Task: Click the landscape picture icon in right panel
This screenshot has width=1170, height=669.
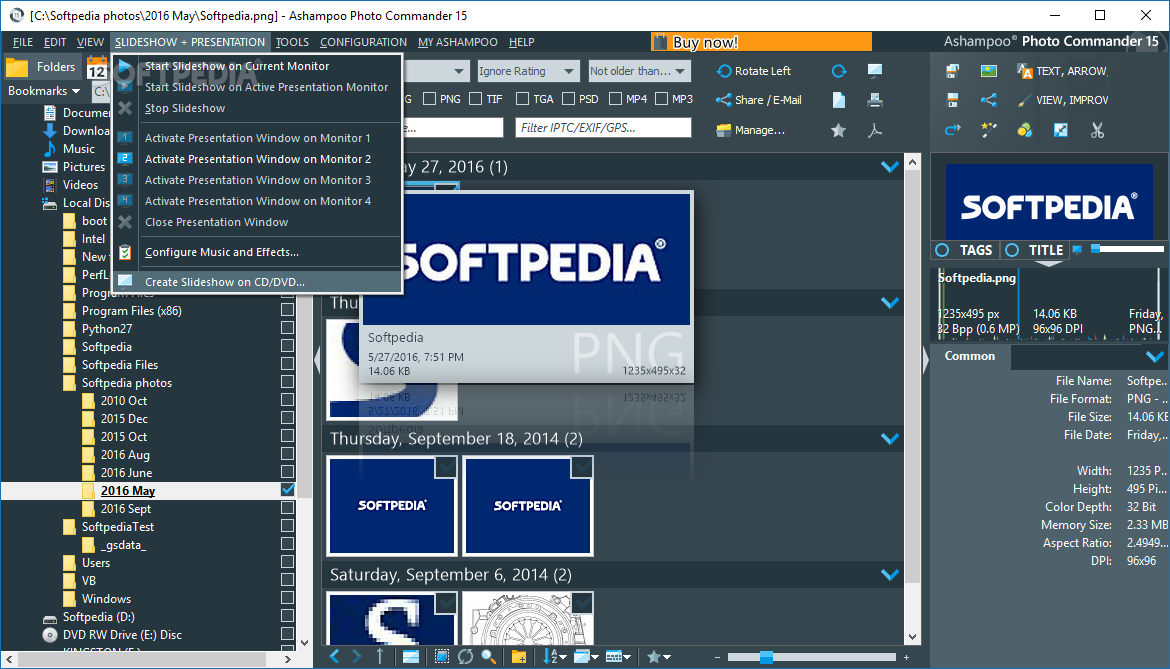Action: click(989, 71)
